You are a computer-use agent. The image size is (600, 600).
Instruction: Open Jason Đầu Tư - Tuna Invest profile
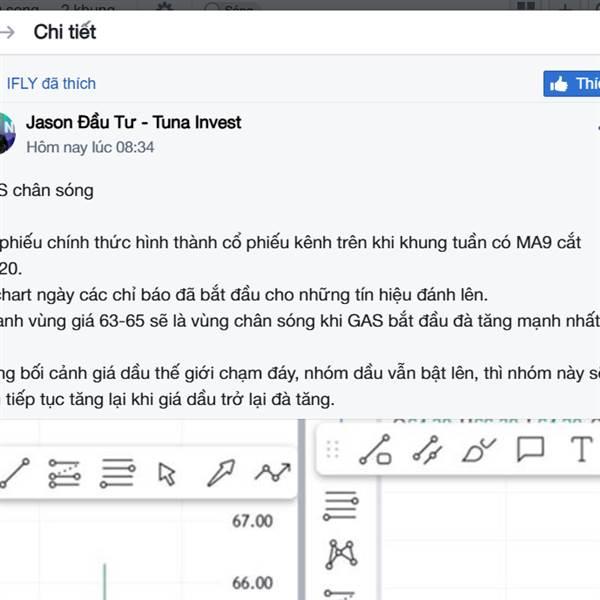[134, 122]
